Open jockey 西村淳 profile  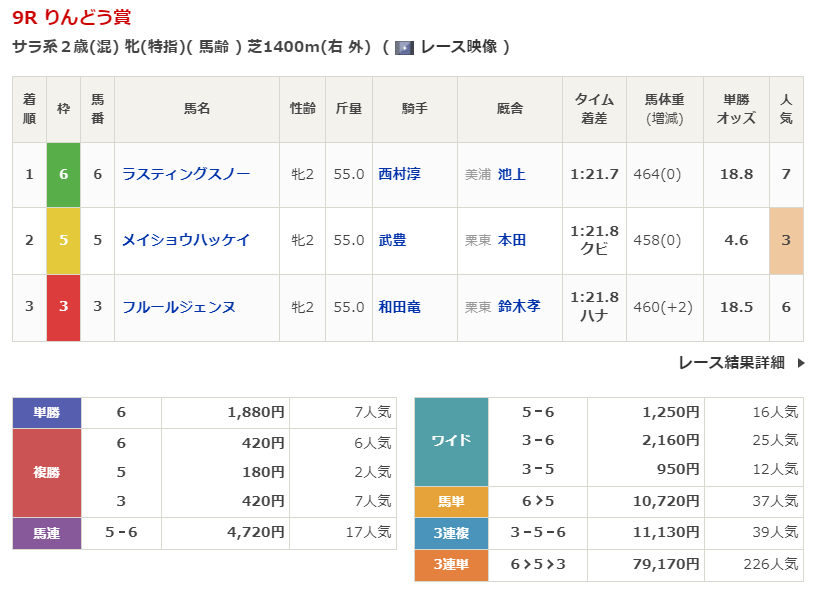point(399,174)
